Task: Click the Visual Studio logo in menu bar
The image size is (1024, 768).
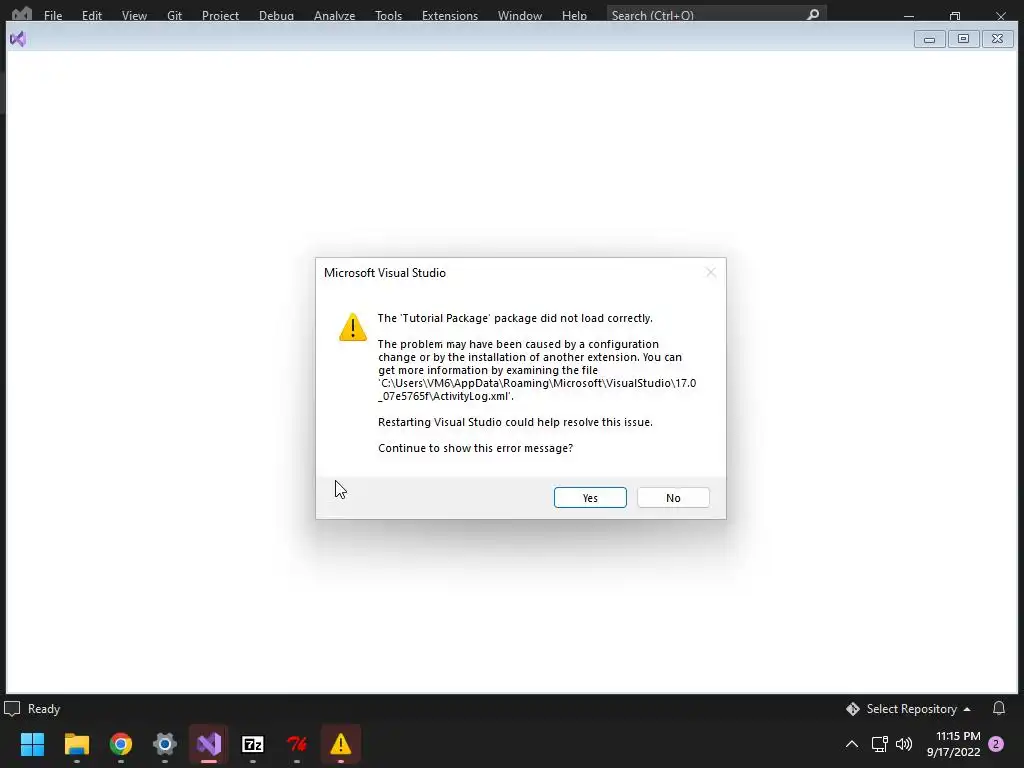Action: coord(22,14)
